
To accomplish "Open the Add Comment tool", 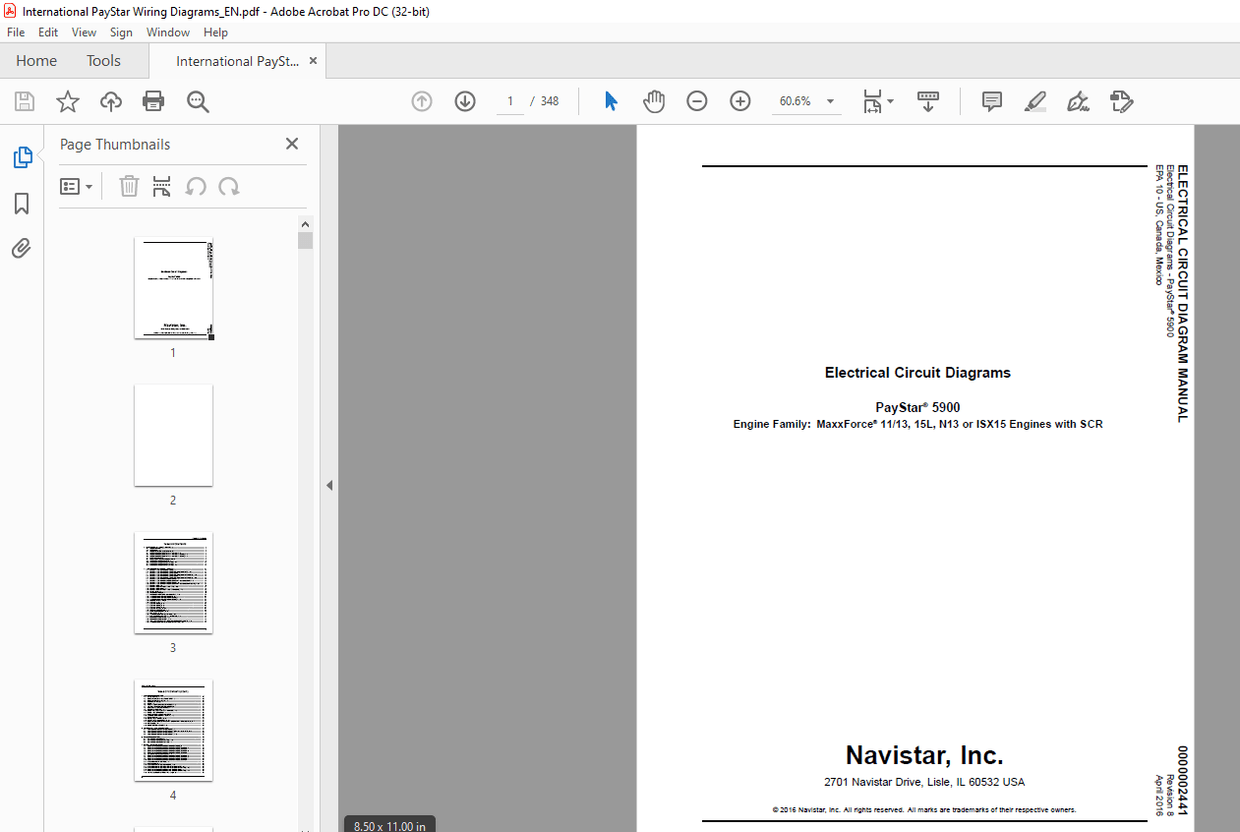I will [991, 101].
